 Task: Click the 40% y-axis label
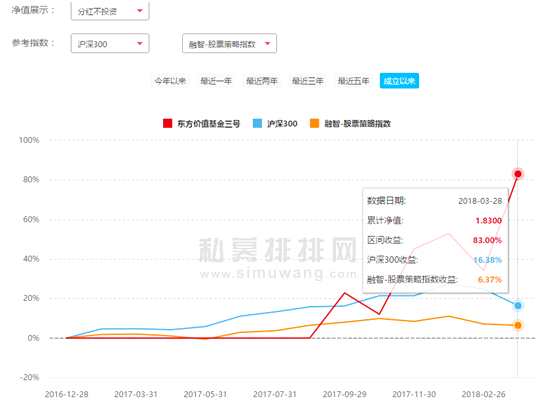click(x=31, y=259)
